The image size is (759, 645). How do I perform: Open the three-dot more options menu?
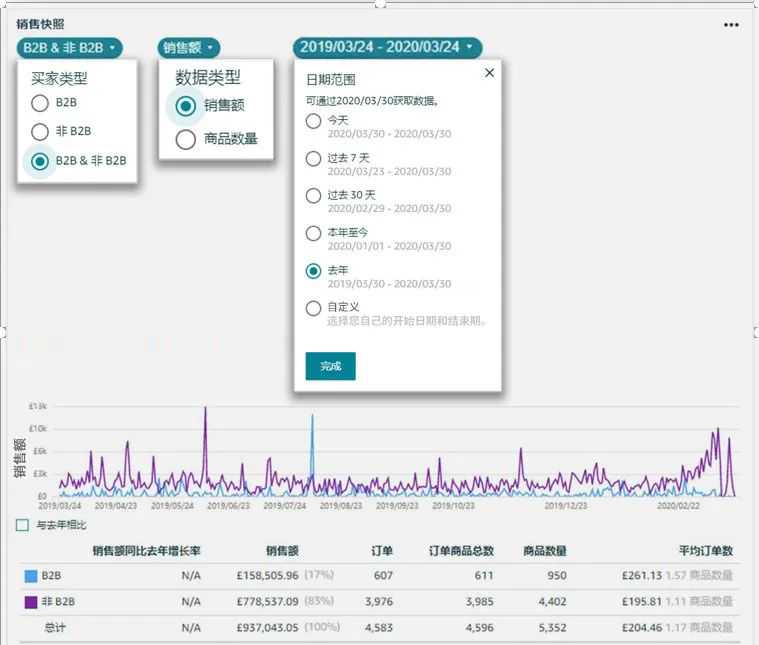click(731, 25)
